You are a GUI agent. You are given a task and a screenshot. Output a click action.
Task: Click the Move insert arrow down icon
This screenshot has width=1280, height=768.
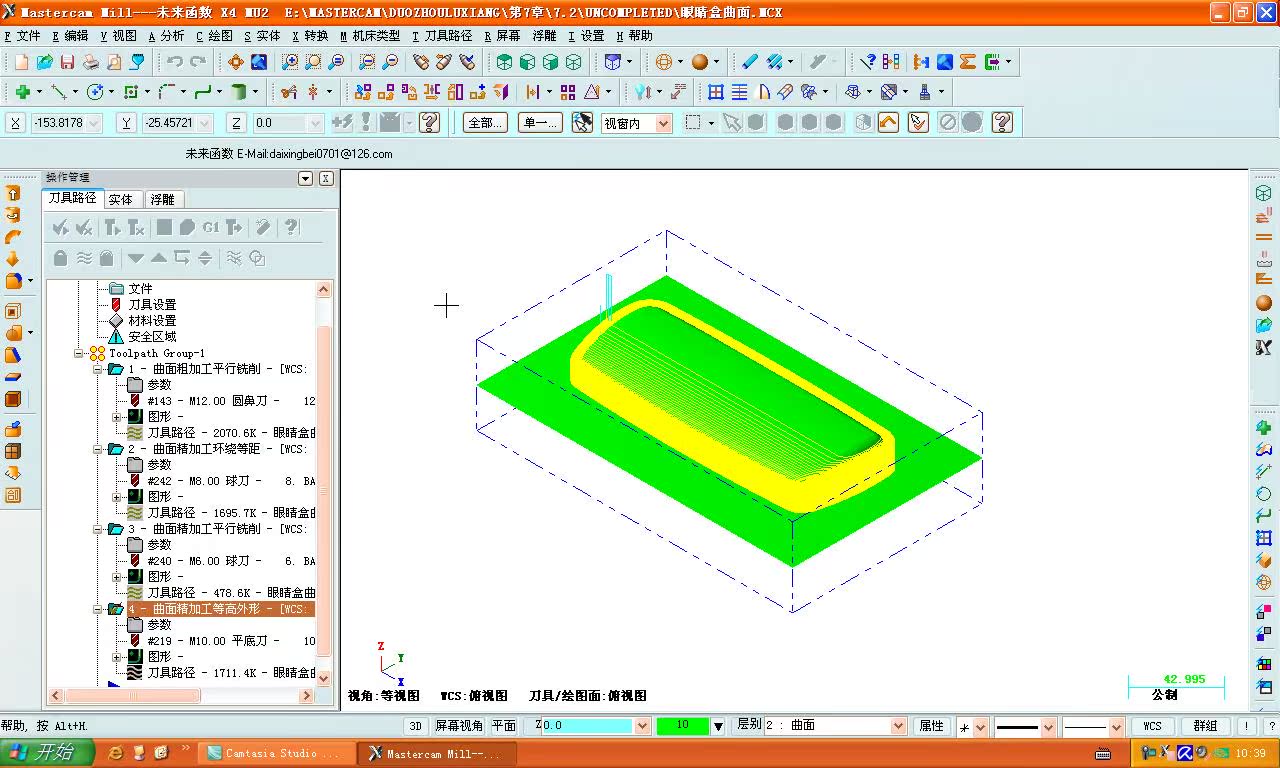click(136, 258)
